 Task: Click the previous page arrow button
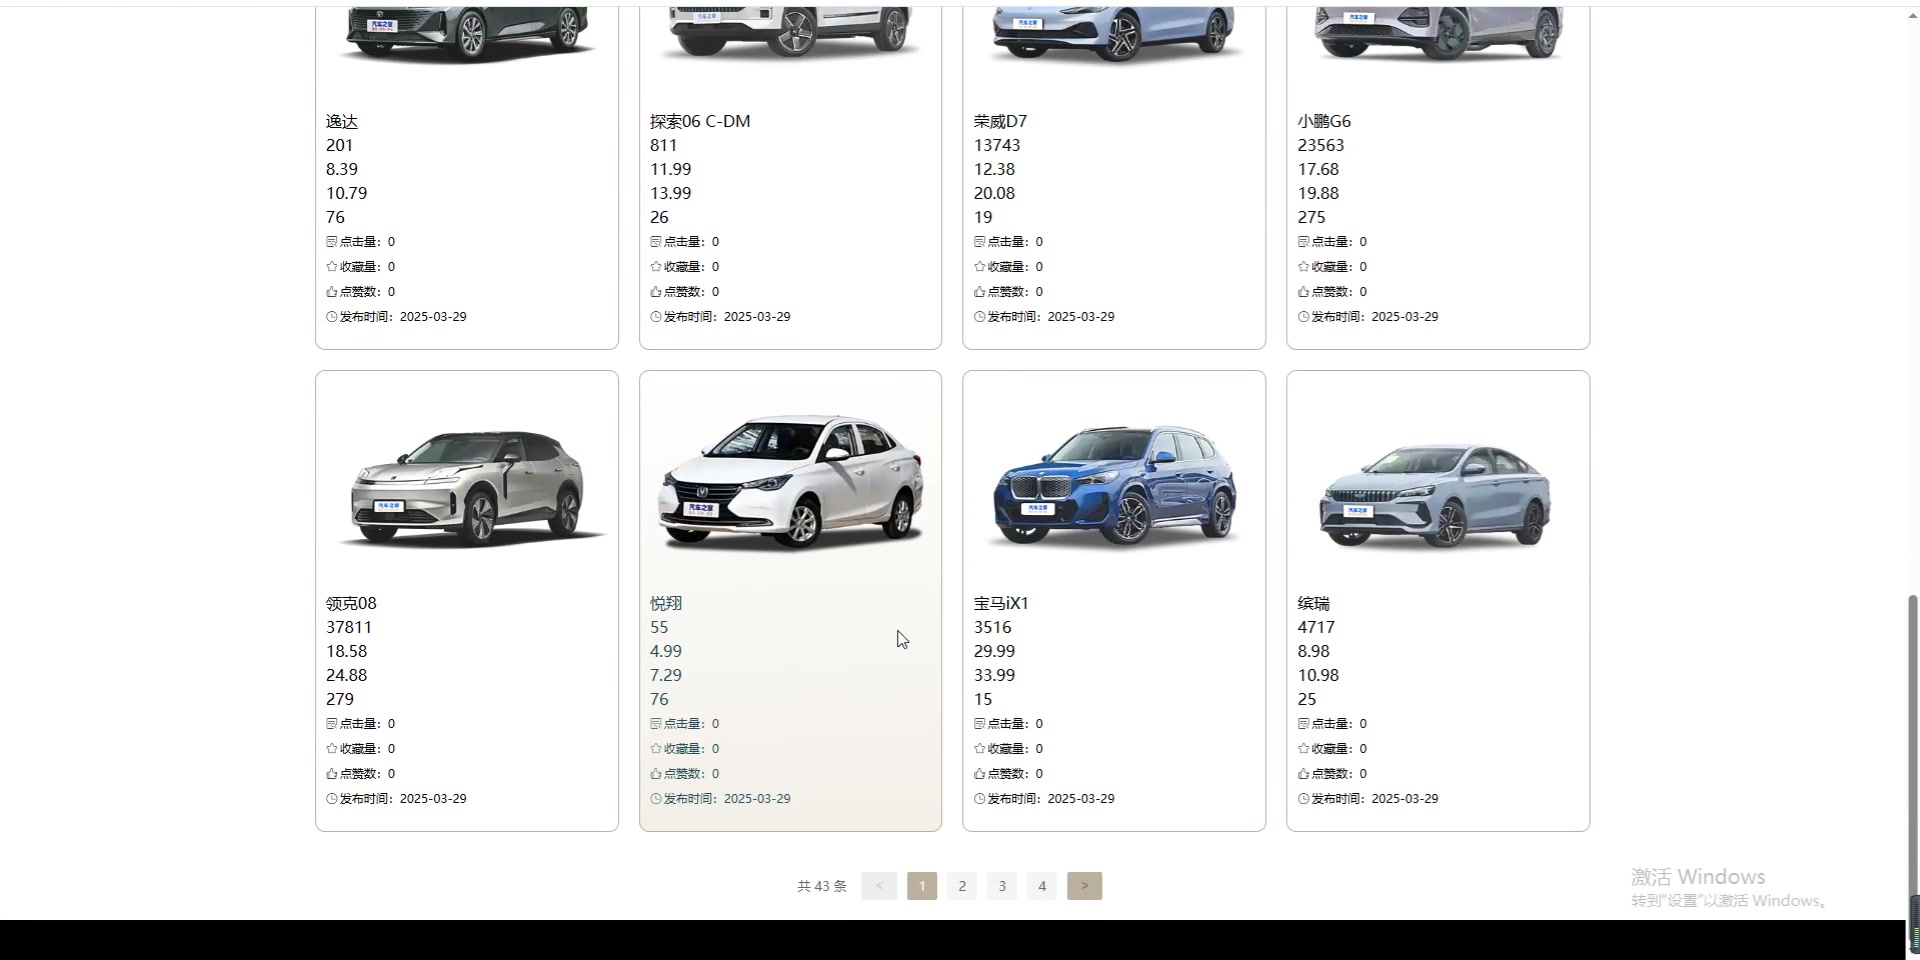click(x=879, y=886)
